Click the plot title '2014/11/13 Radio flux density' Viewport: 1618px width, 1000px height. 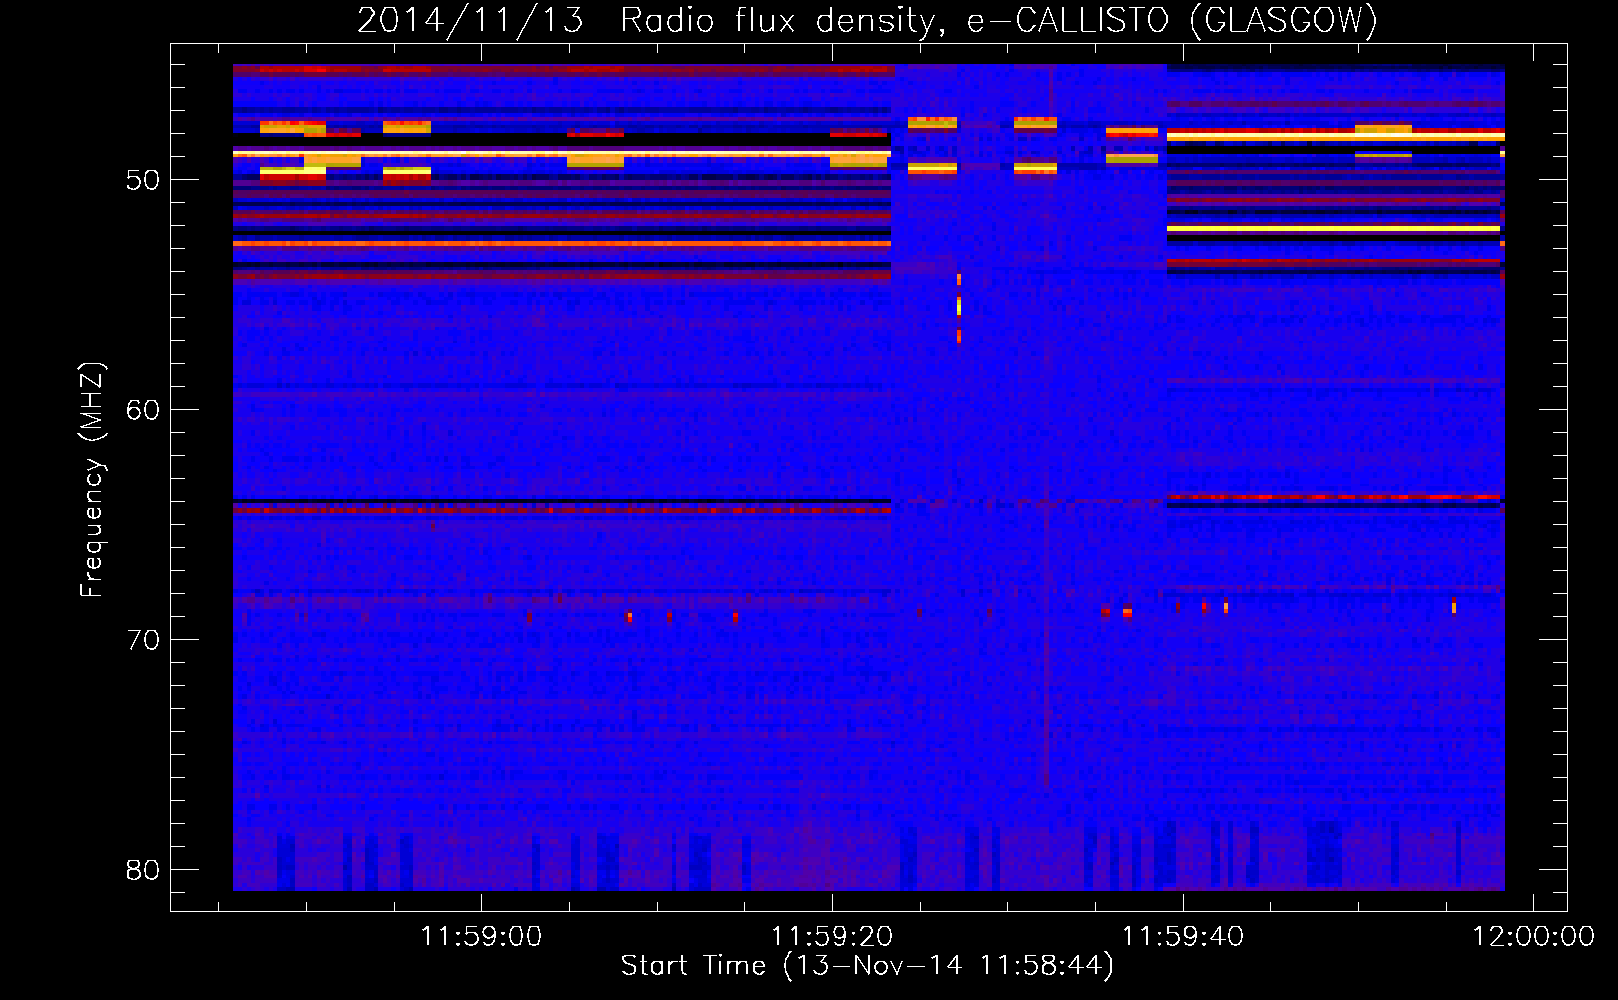(x=651, y=20)
